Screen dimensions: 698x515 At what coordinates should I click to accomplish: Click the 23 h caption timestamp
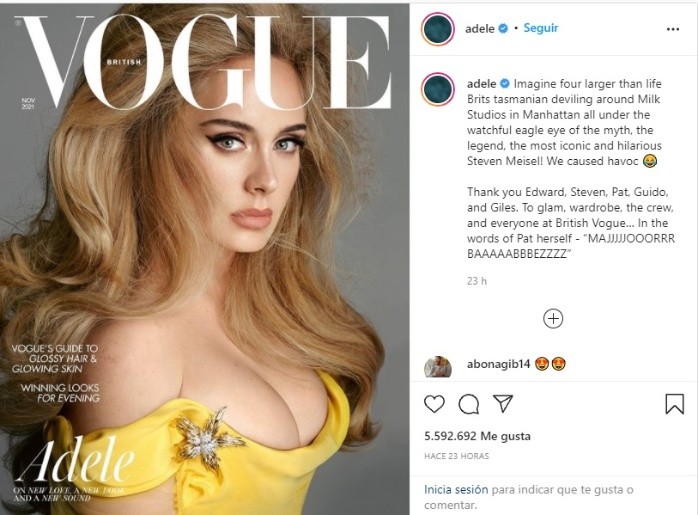click(477, 281)
